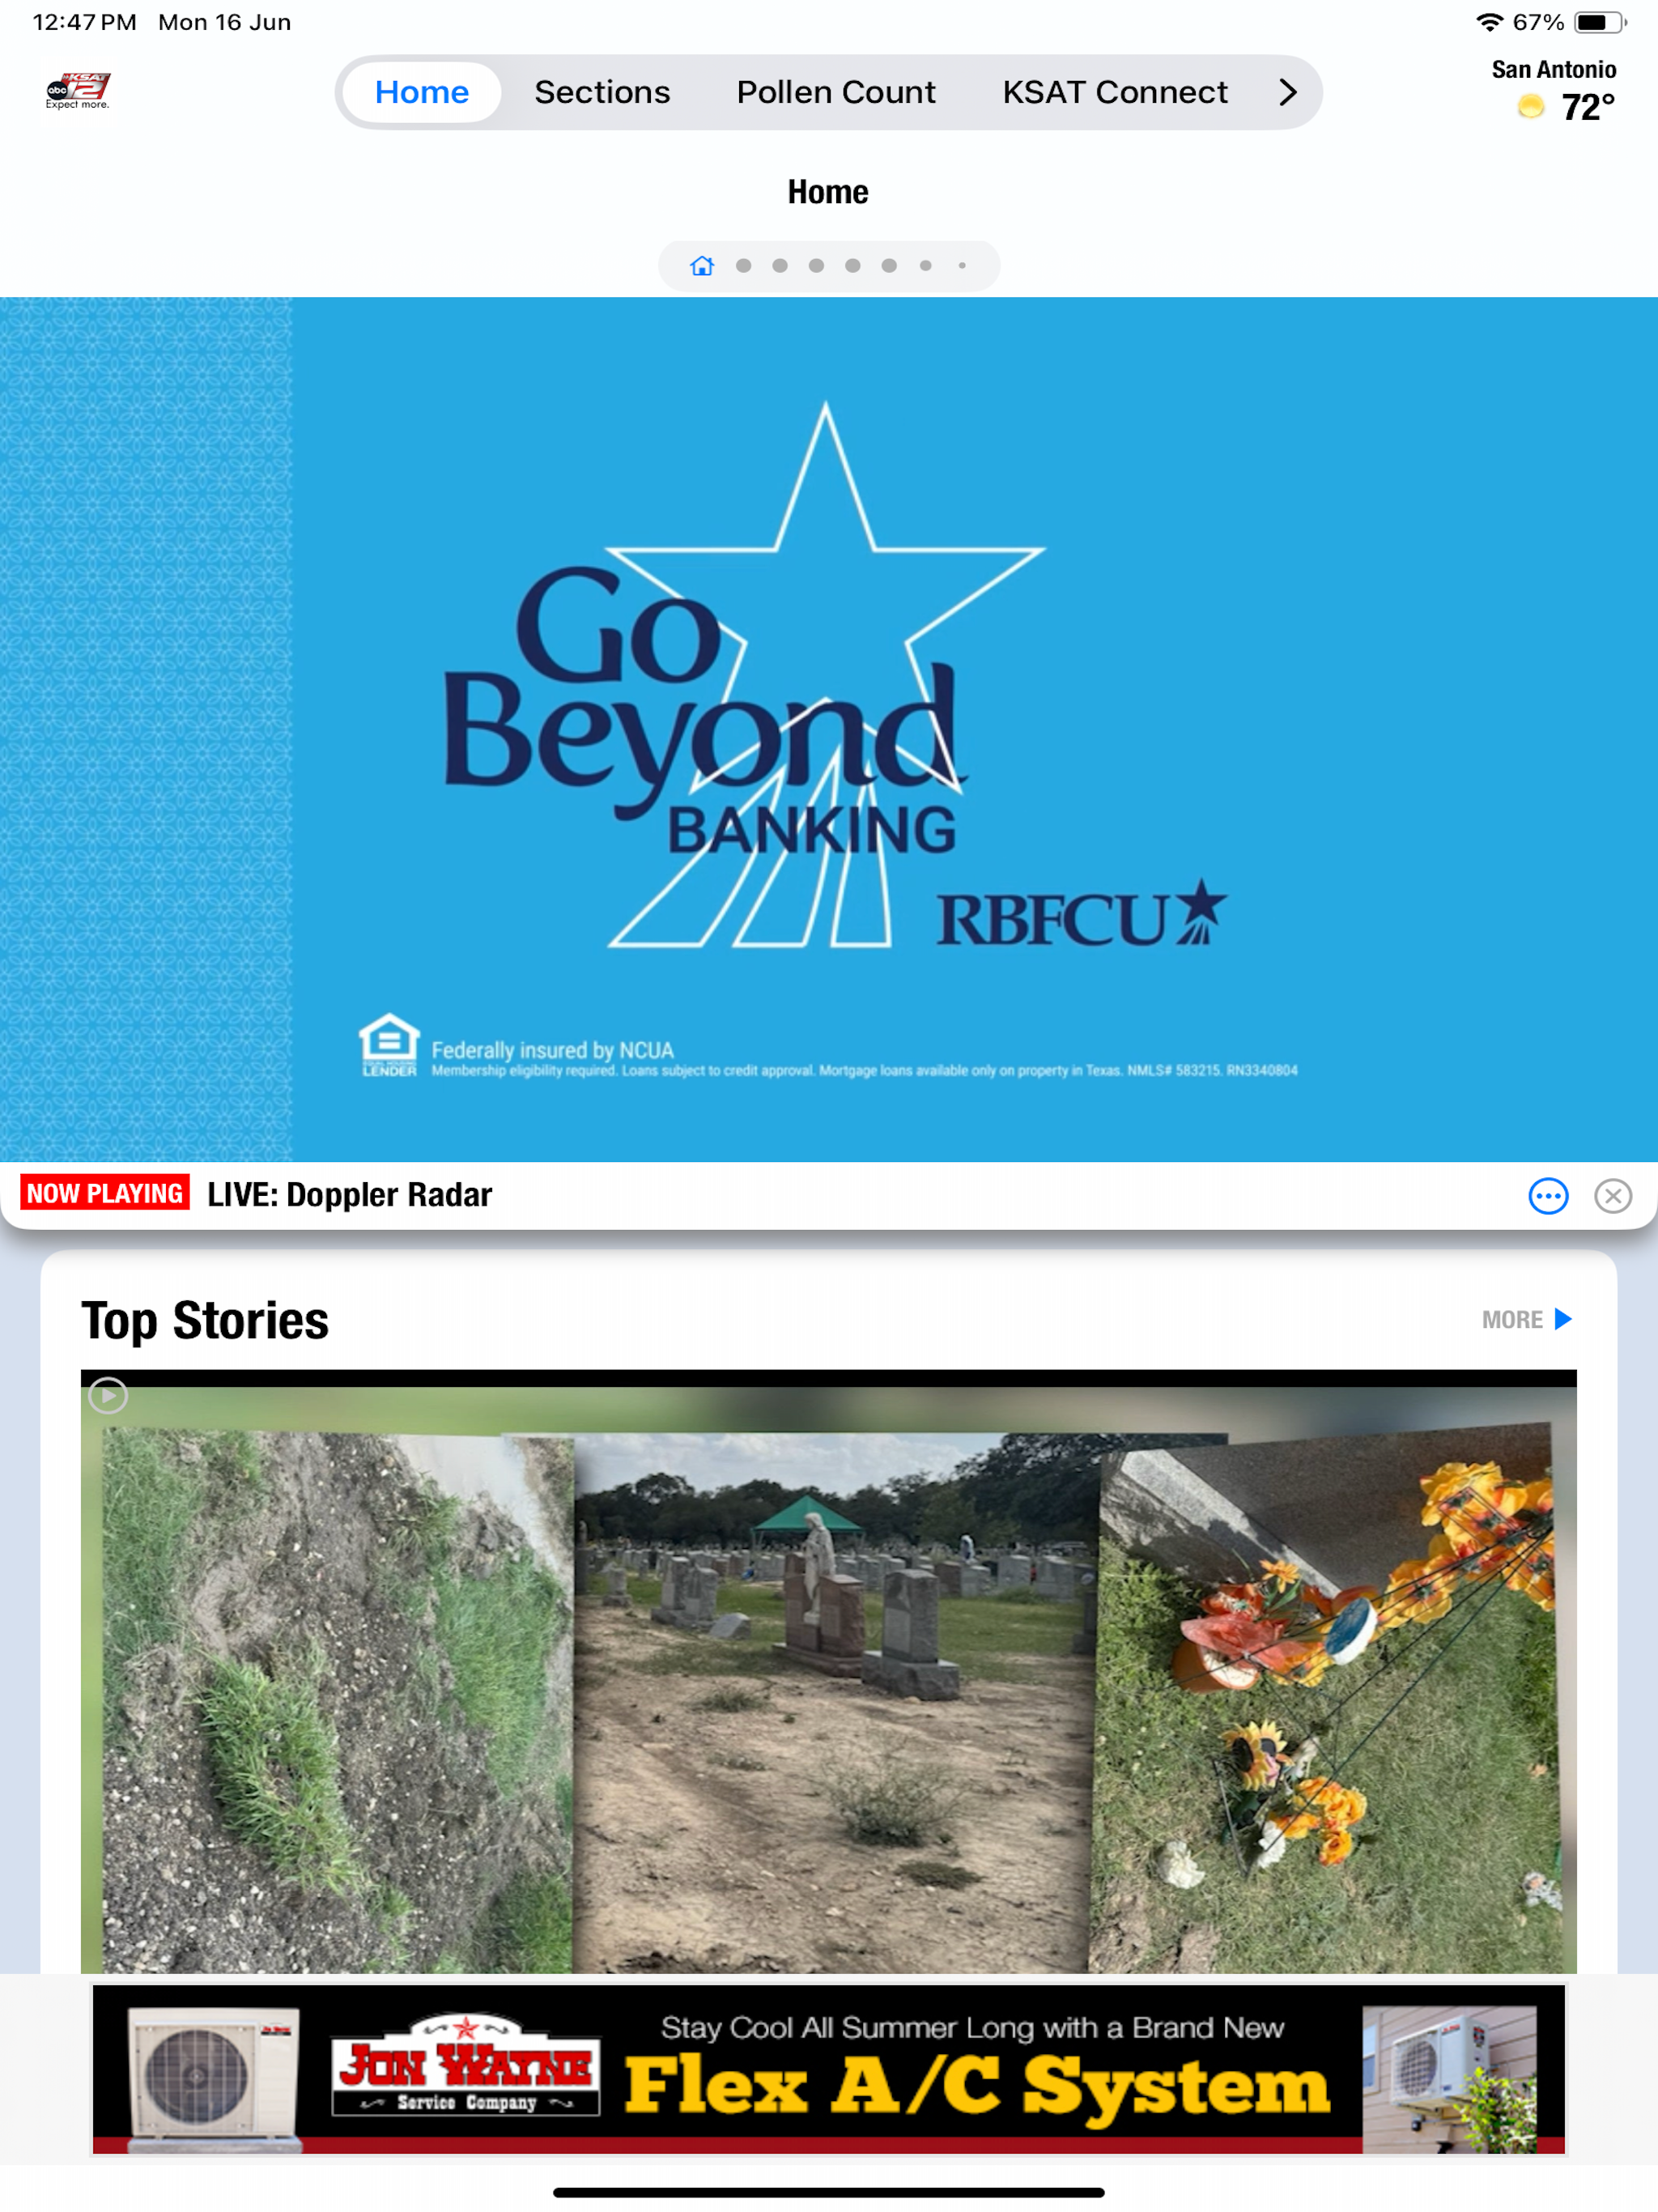Tap the sunny weather icon
Image resolution: width=1658 pixels, height=2212 pixels.
pyautogui.click(x=1530, y=106)
